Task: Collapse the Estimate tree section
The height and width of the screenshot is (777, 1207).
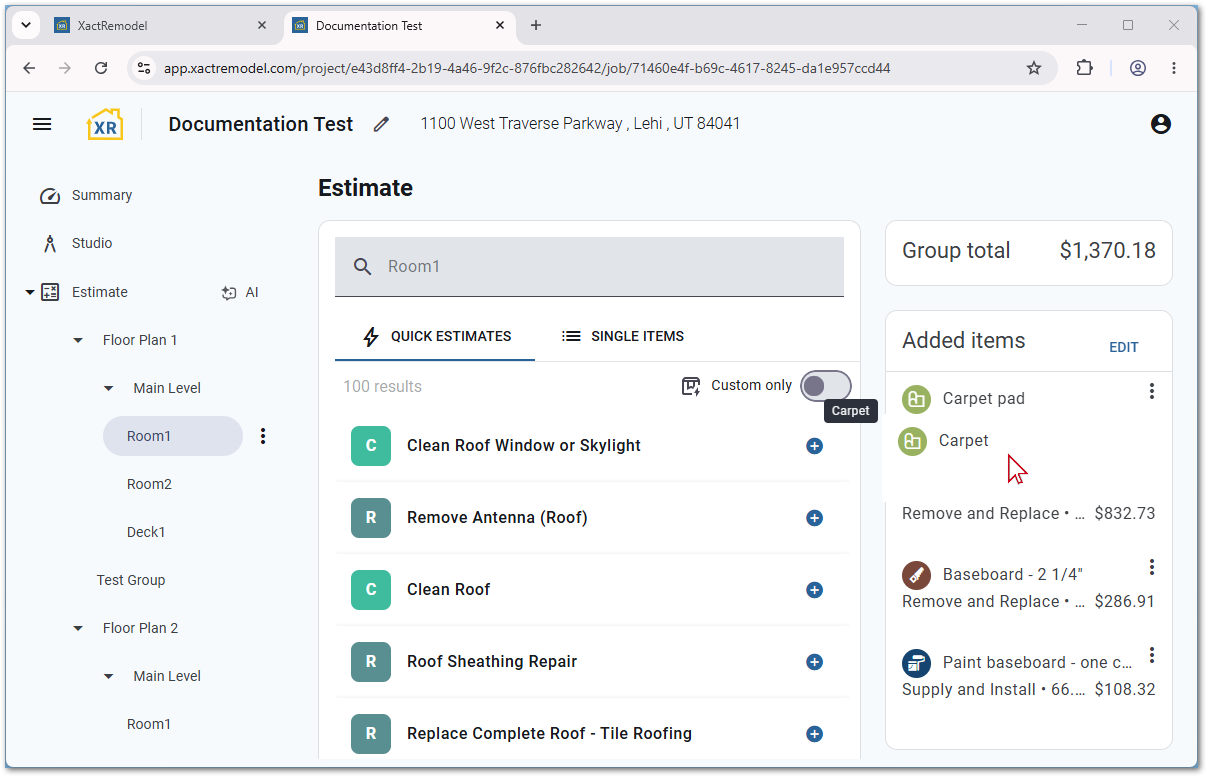Action: pos(29,292)
